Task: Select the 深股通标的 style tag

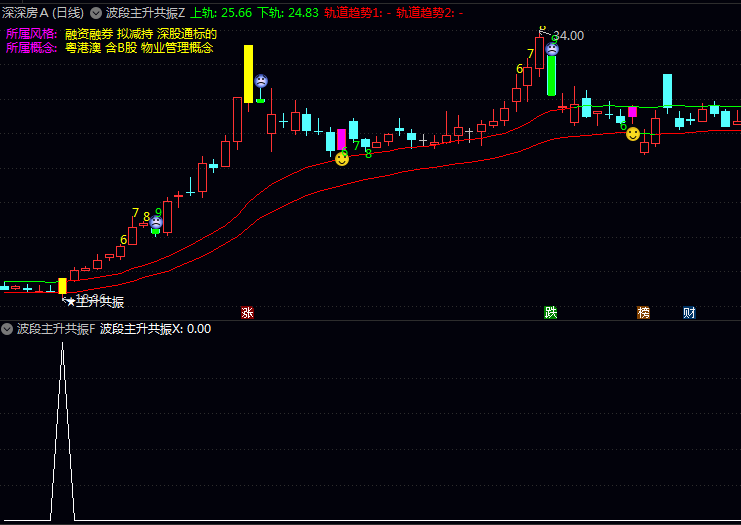Action: [187, 34]
